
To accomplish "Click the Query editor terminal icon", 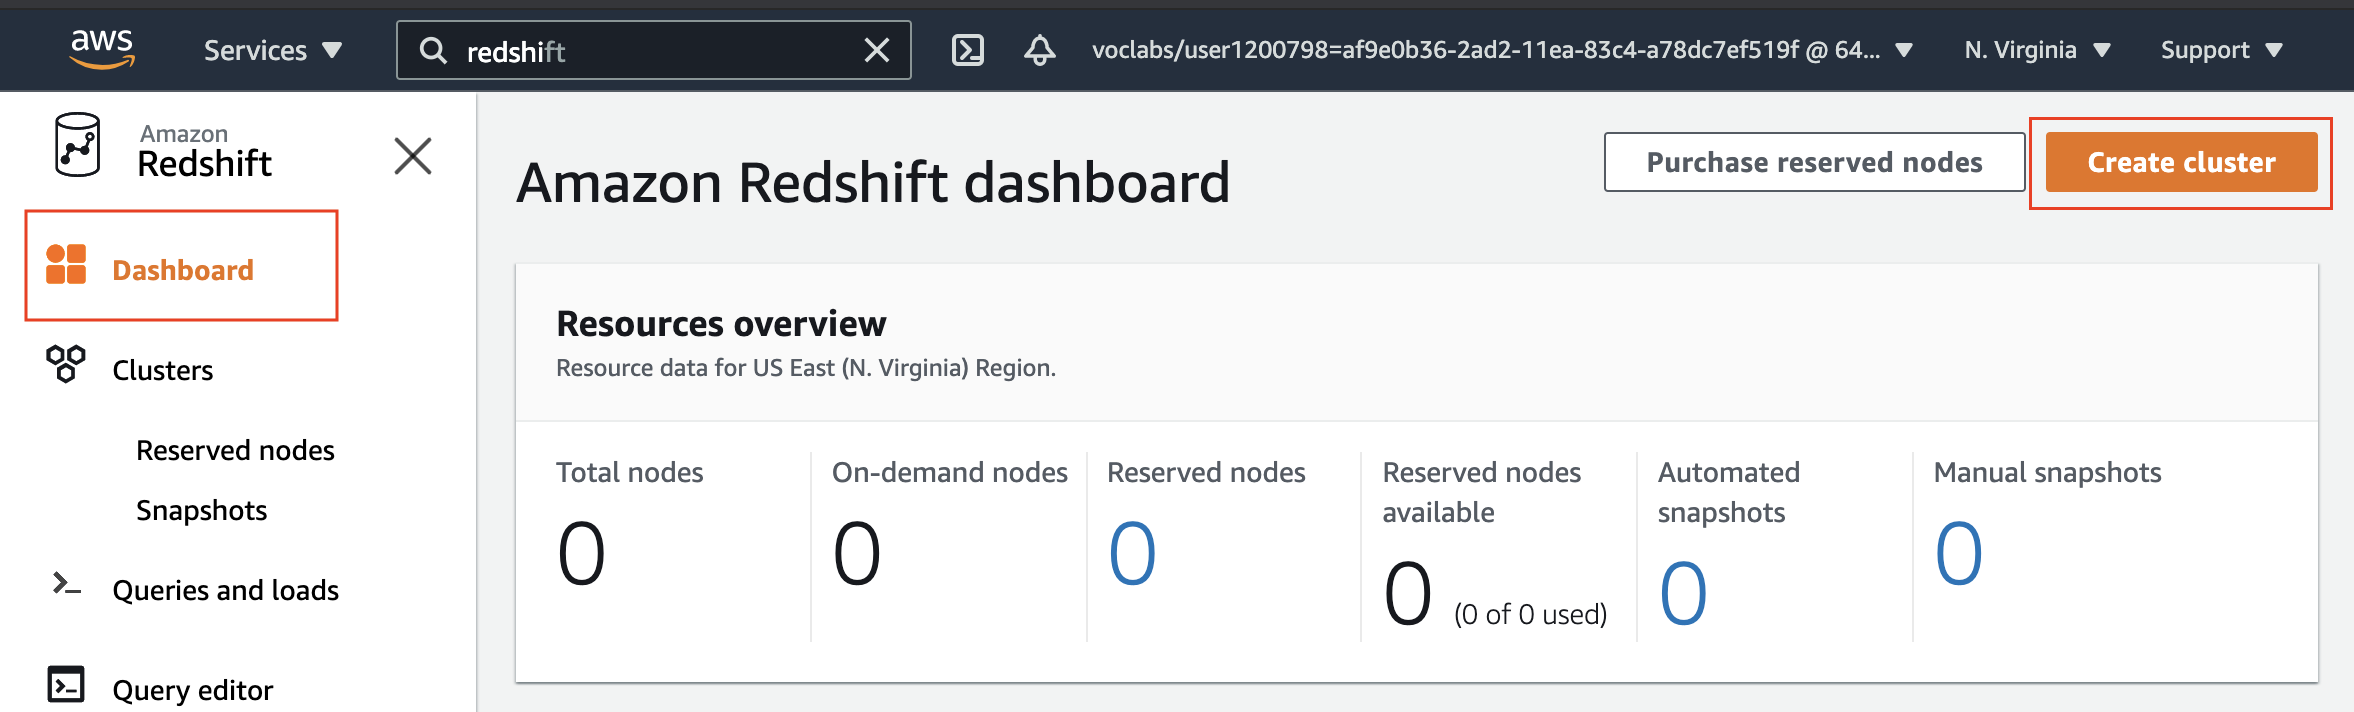I will tap(66, 684).
